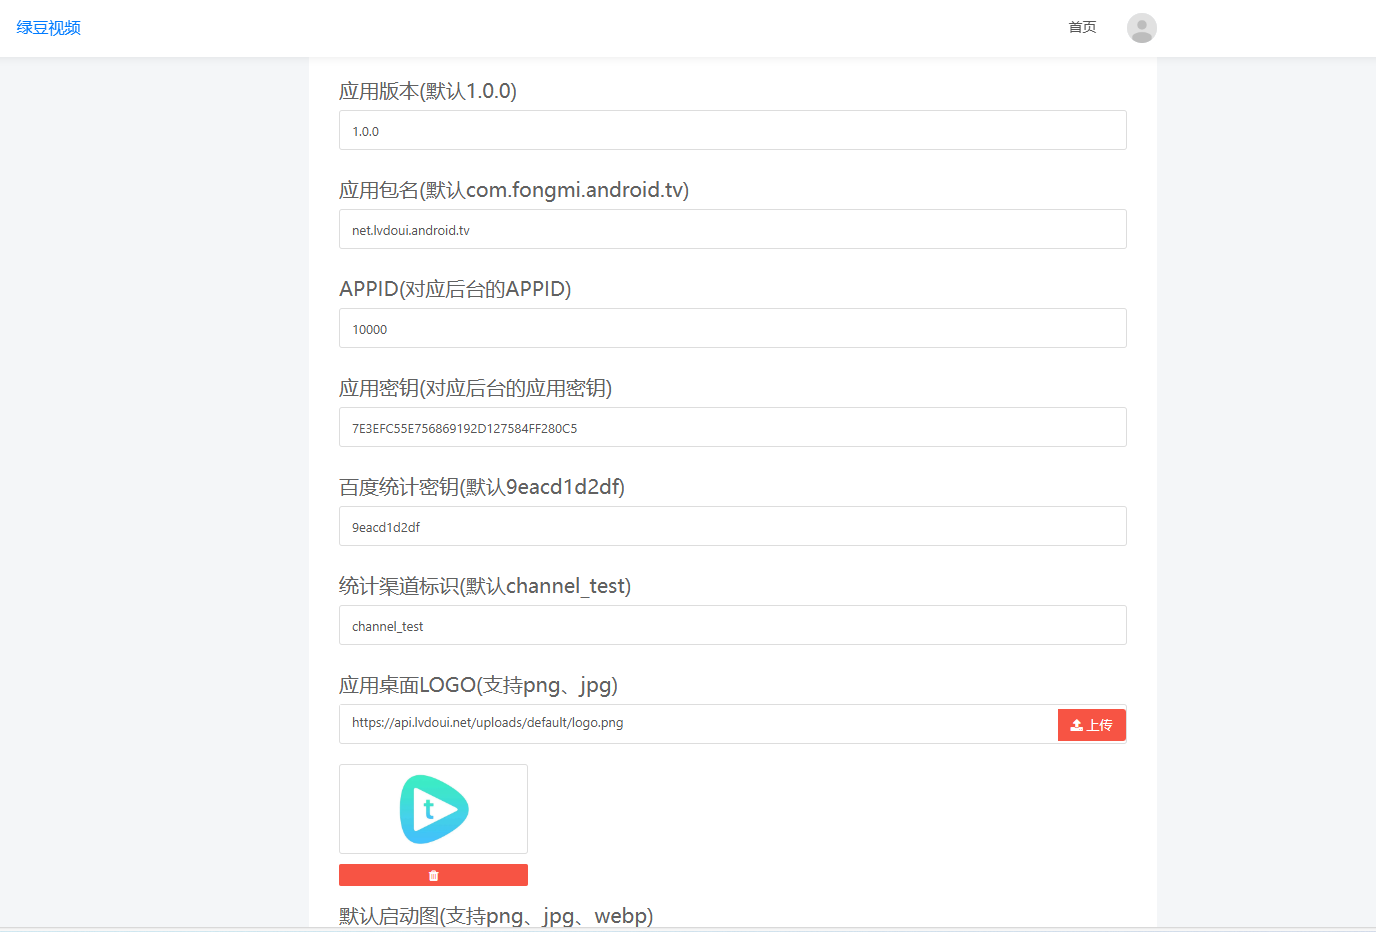Click the 绿豆视频 site title link
The height and width of the screenshot is (932, 1376).
point(47,27)
